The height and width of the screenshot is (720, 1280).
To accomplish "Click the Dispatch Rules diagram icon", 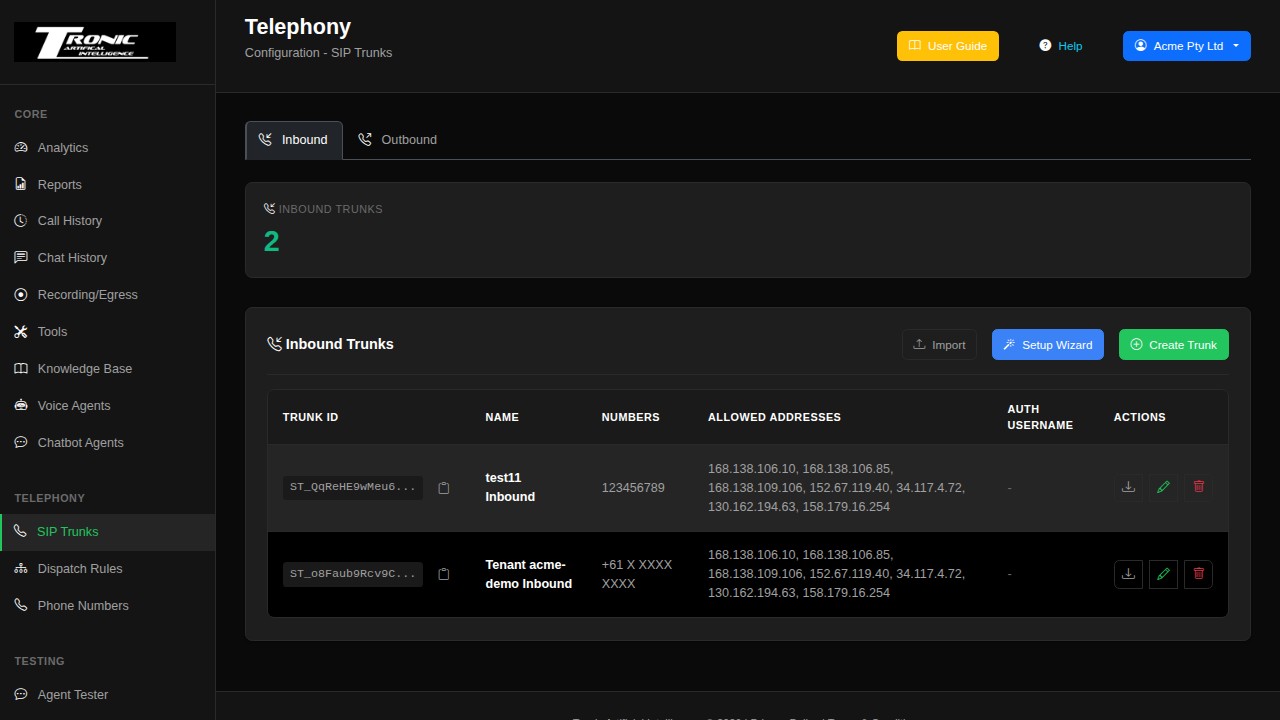I will point(21,569).
